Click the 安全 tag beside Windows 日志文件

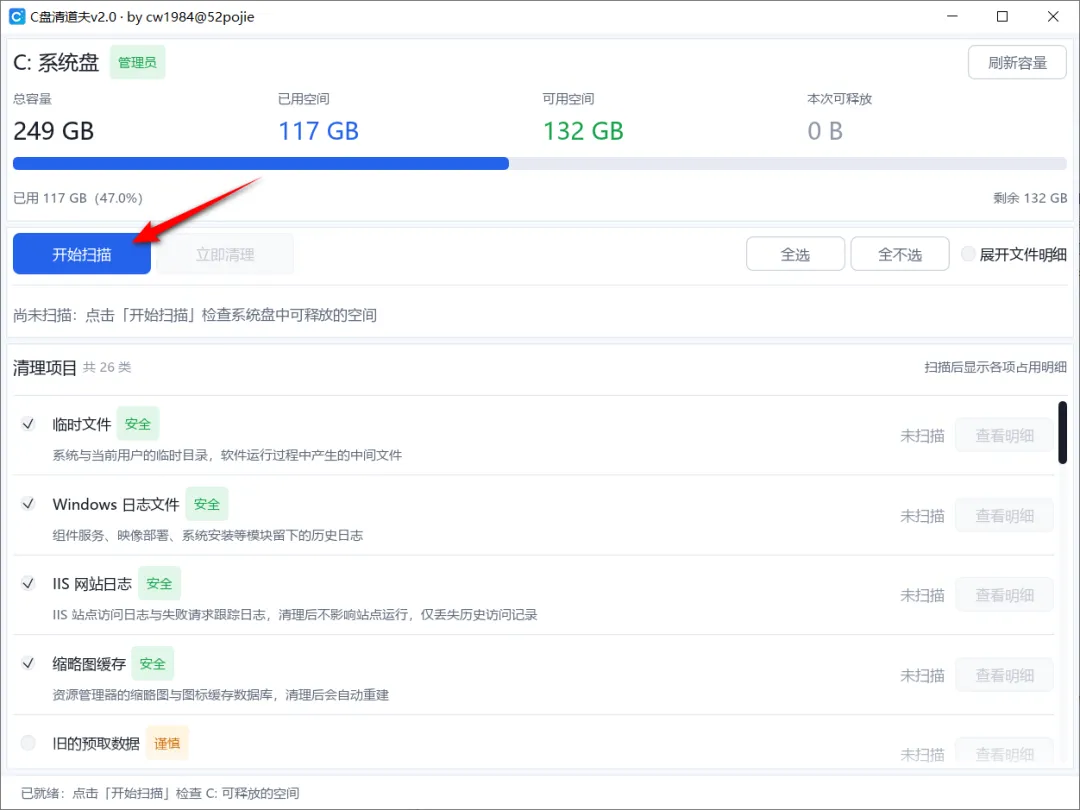pyautogui.click(x=207, y=504)
